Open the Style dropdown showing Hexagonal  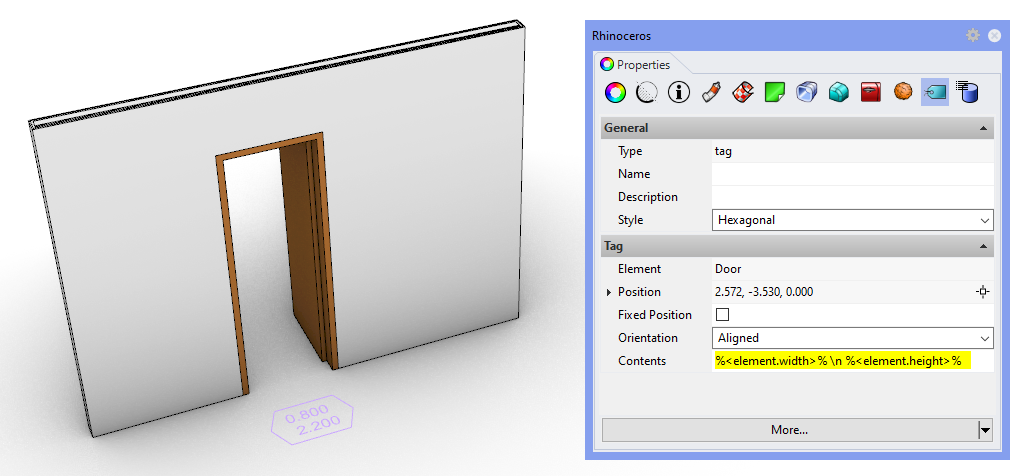(853, 220)
